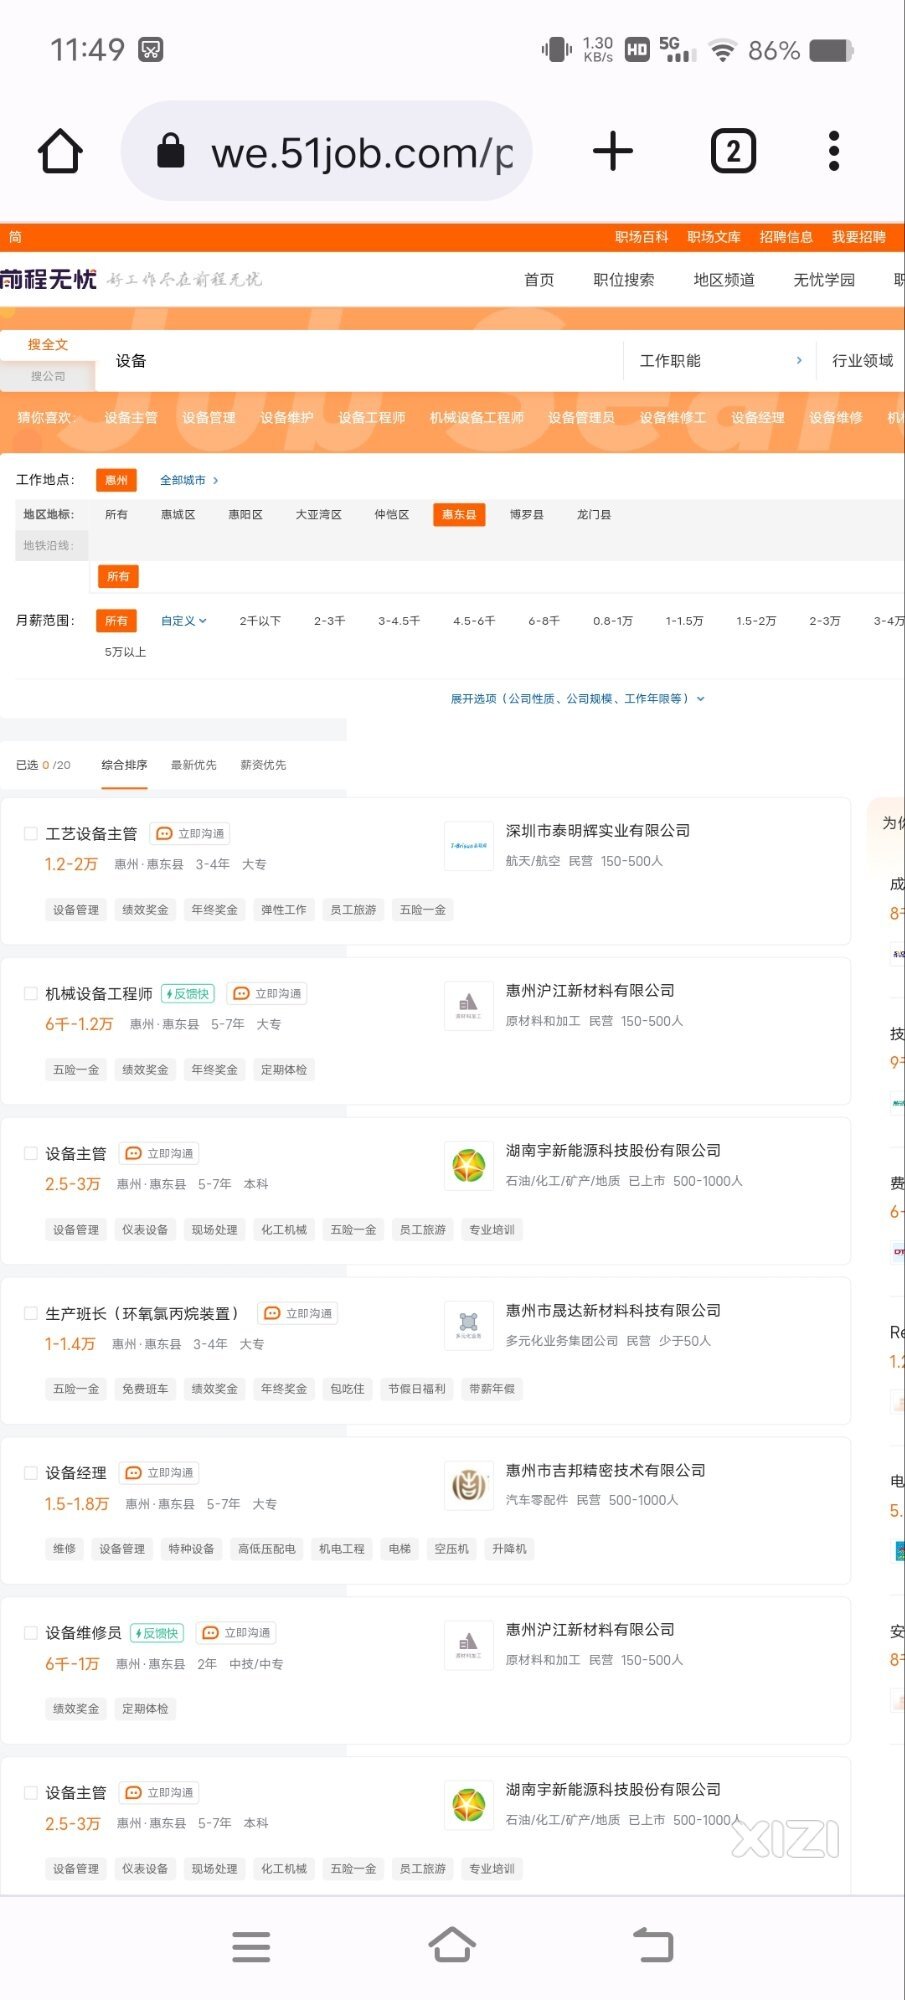Expand 展开选项 additional filters
The width and height of the screenshot is (905, 2000).
pyautogui.click(x=577, y=698)
